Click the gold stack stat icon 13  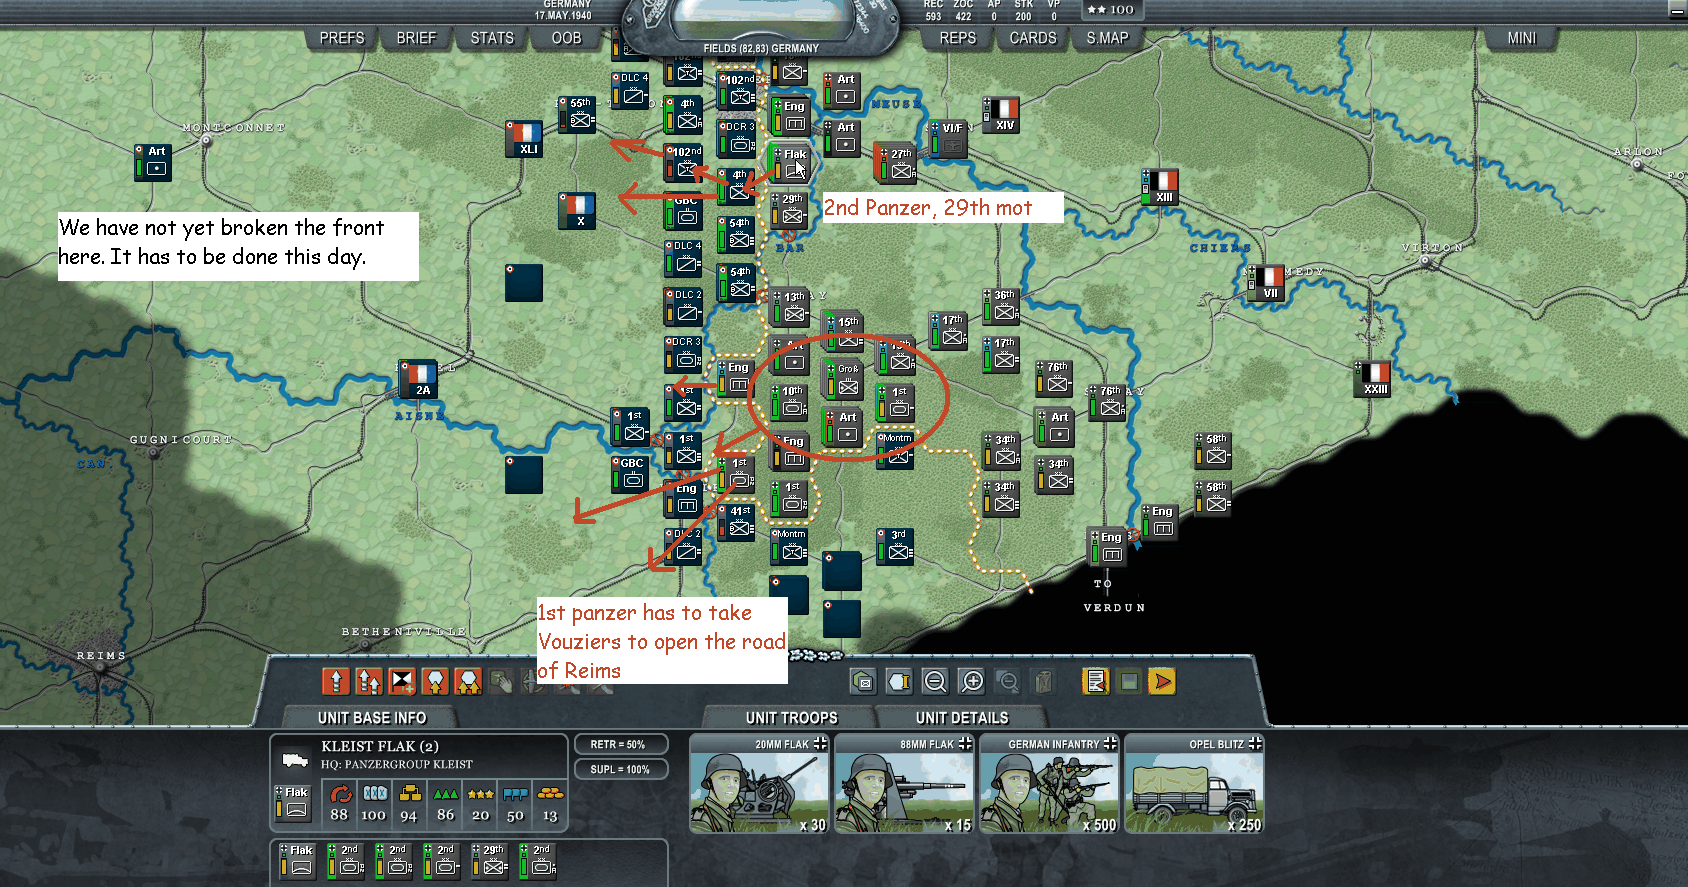550,794
